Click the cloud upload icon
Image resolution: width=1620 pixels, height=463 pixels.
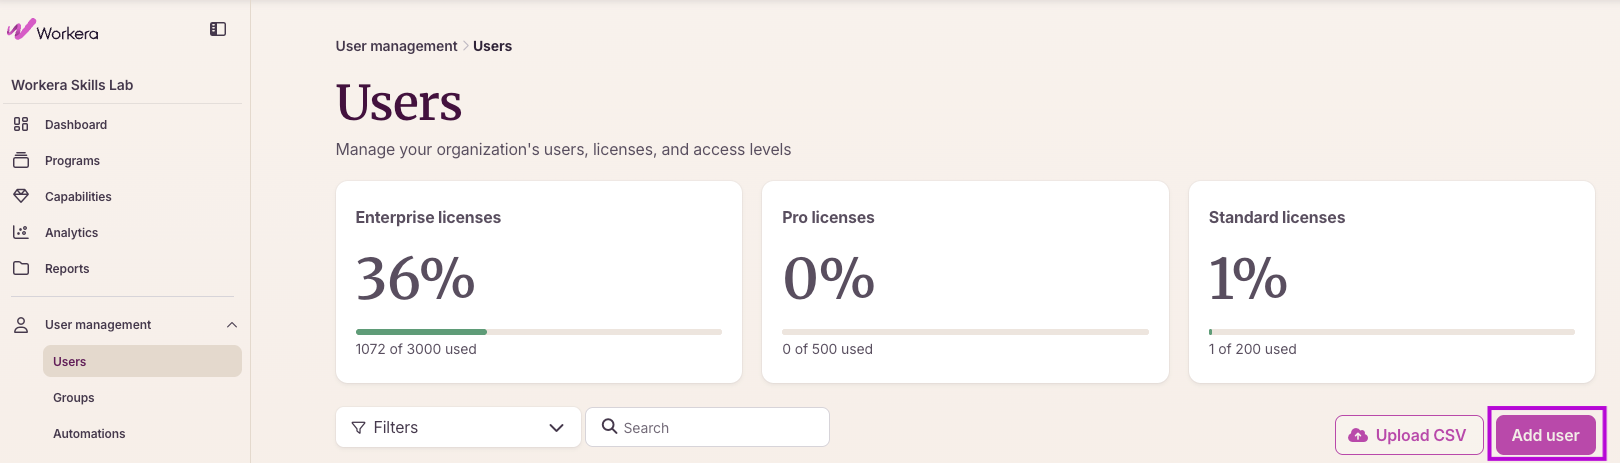[x=1358, y=435]
